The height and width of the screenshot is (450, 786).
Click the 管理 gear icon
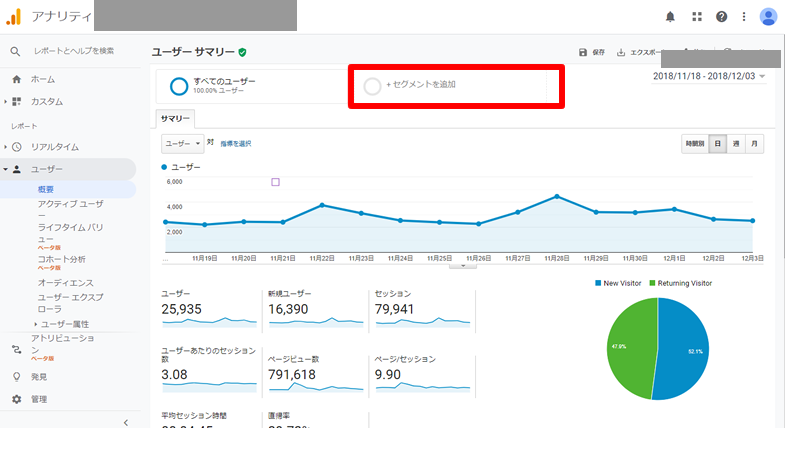(x=17, y=399)
